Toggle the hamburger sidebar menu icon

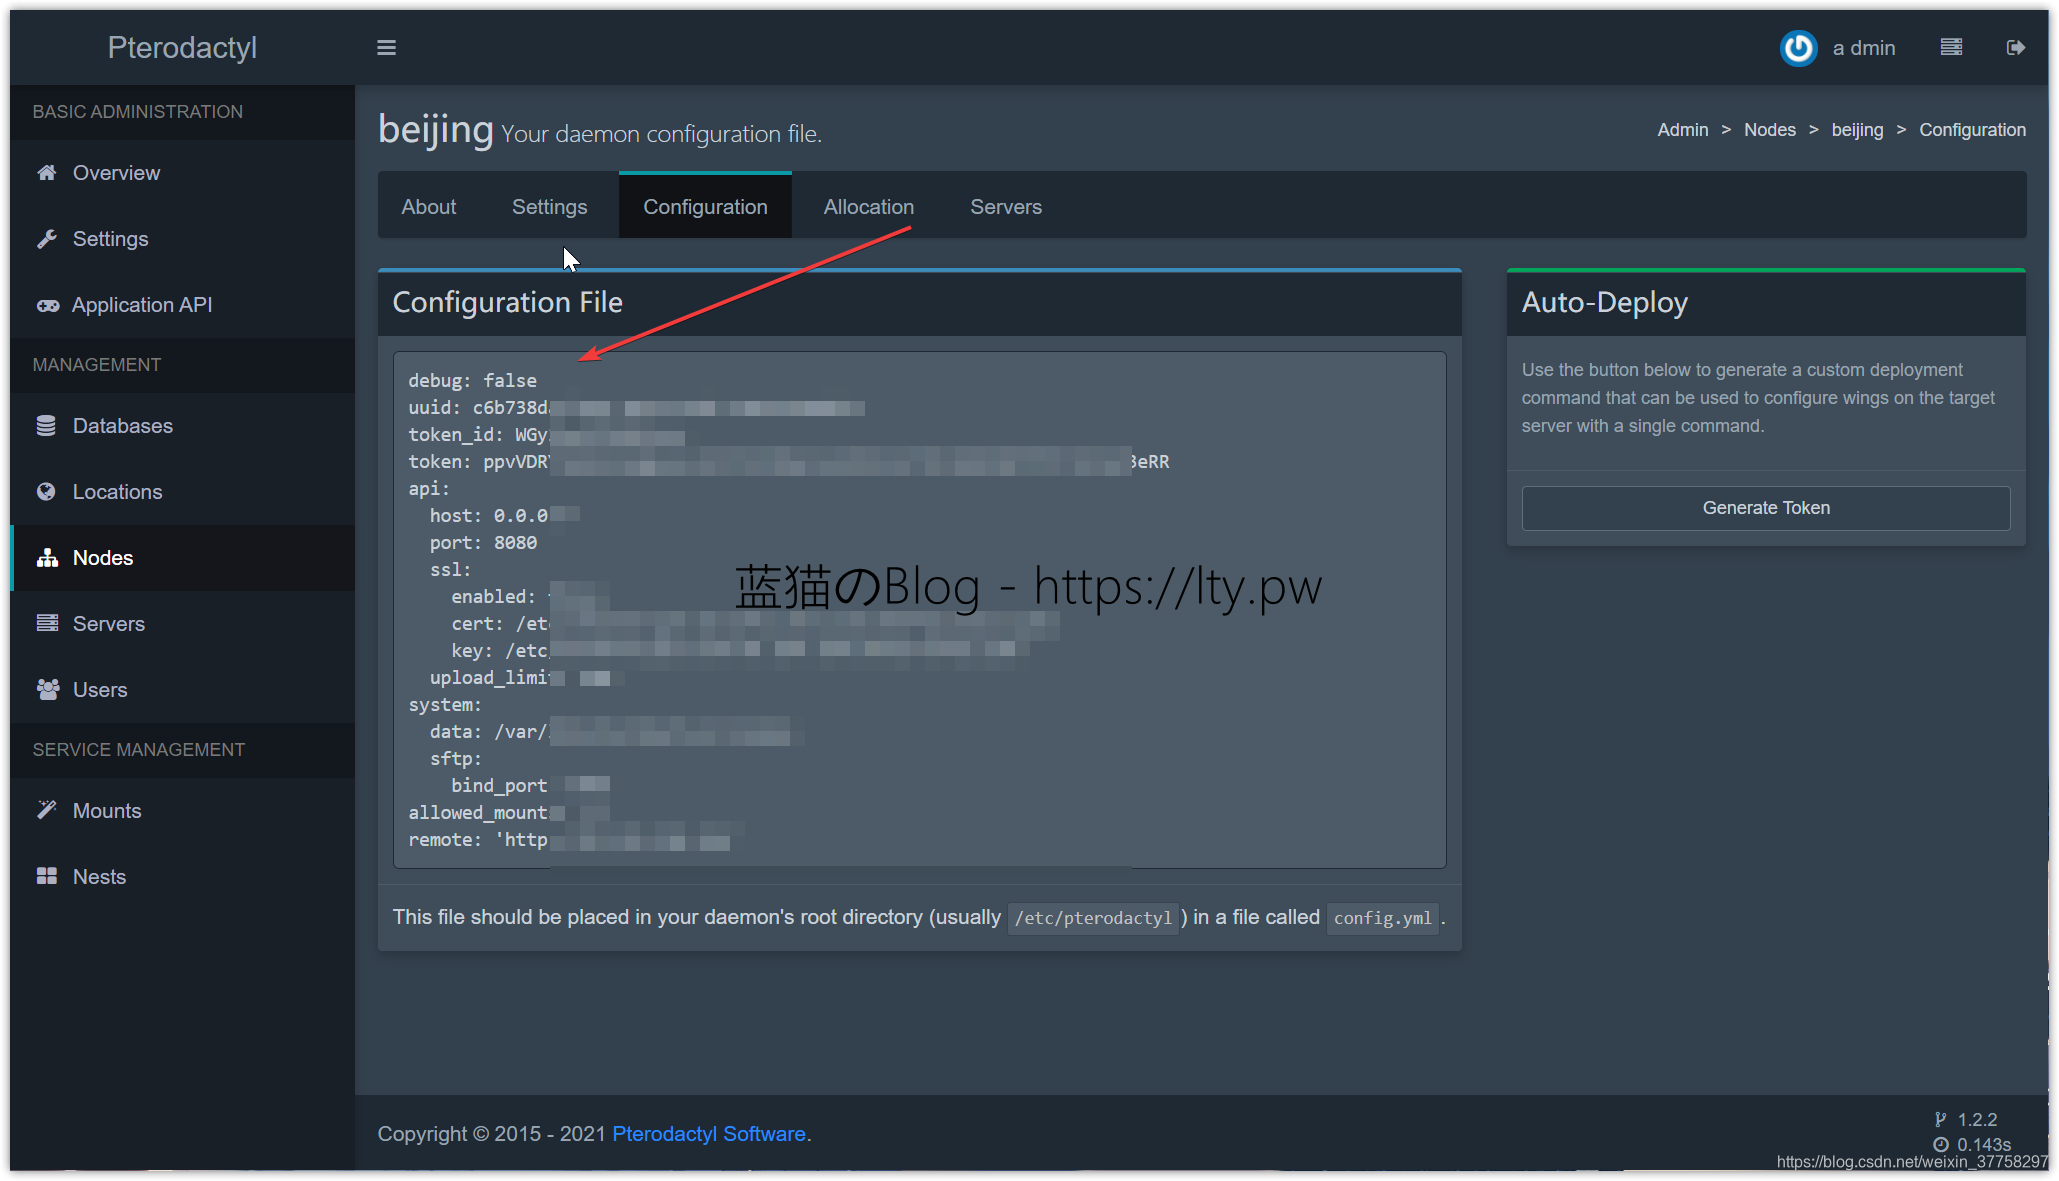(386, 48)
